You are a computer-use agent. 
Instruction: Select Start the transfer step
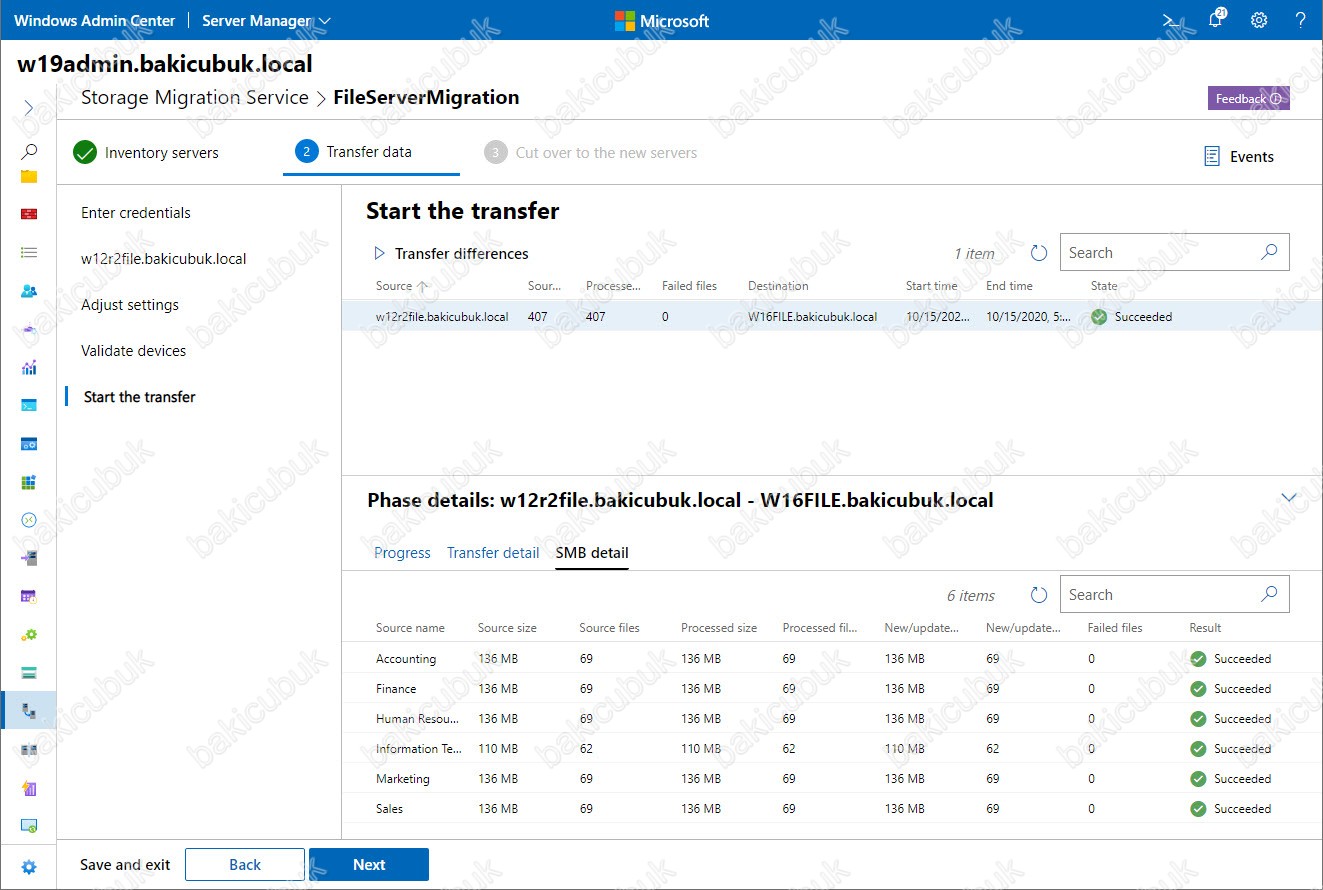click(140, 397)
